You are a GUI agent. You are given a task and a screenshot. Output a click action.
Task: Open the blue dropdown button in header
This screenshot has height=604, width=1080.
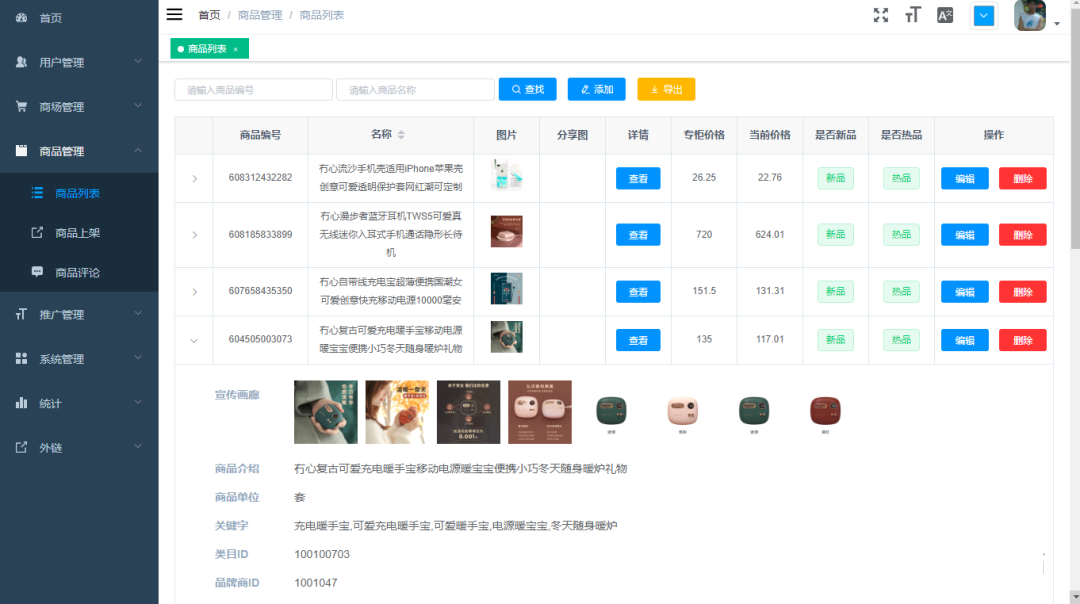click(984, 16)
